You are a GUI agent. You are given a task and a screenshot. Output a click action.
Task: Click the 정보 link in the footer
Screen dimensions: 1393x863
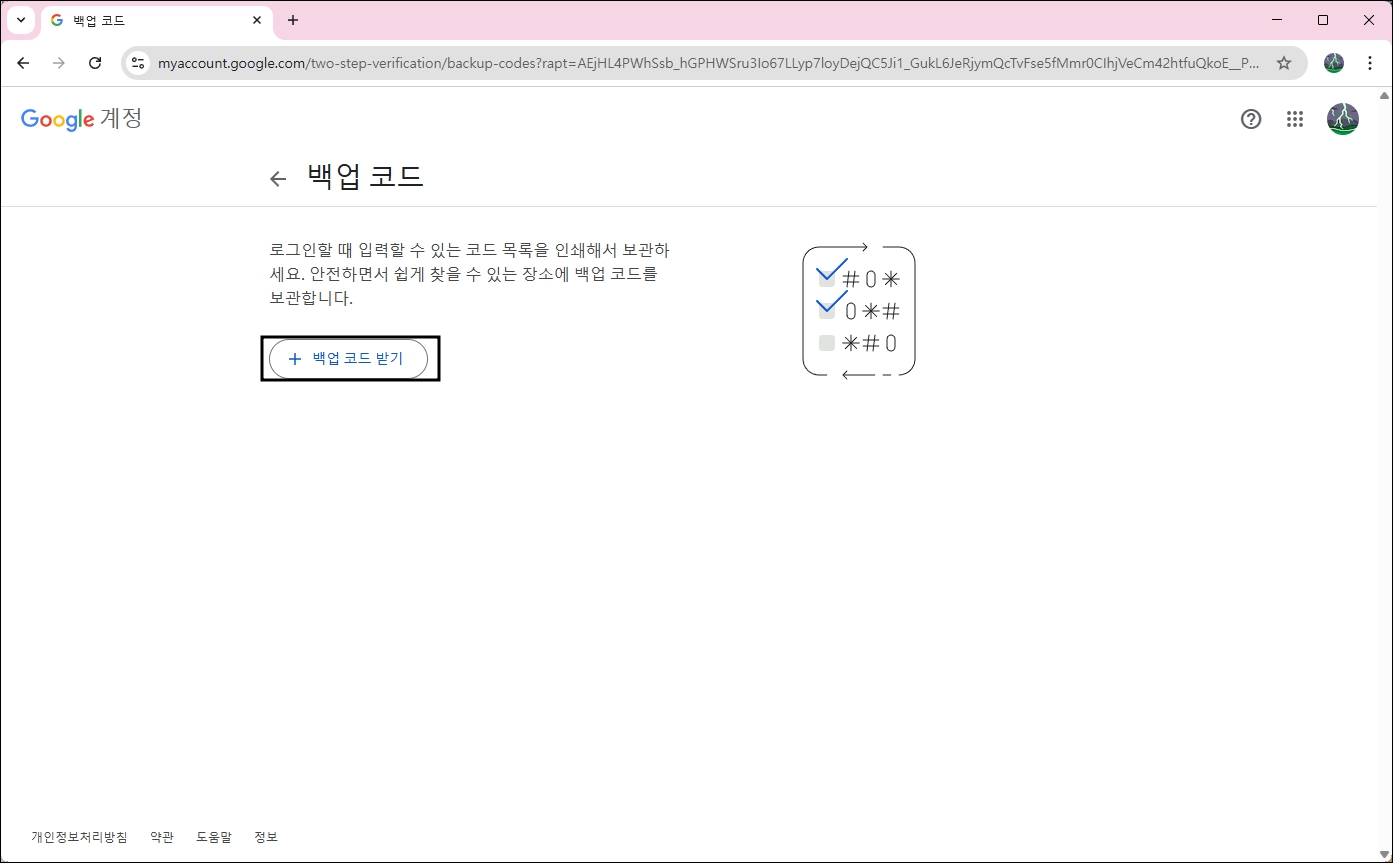click(x=266, y=837)
